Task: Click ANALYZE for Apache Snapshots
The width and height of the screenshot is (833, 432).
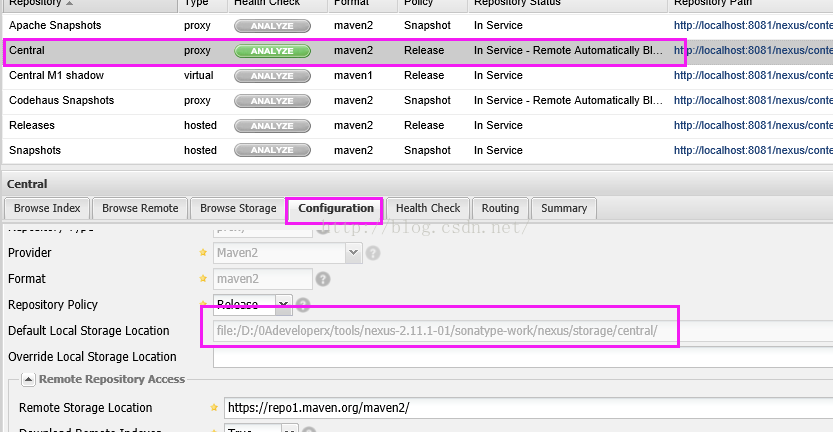Action: 272,26
